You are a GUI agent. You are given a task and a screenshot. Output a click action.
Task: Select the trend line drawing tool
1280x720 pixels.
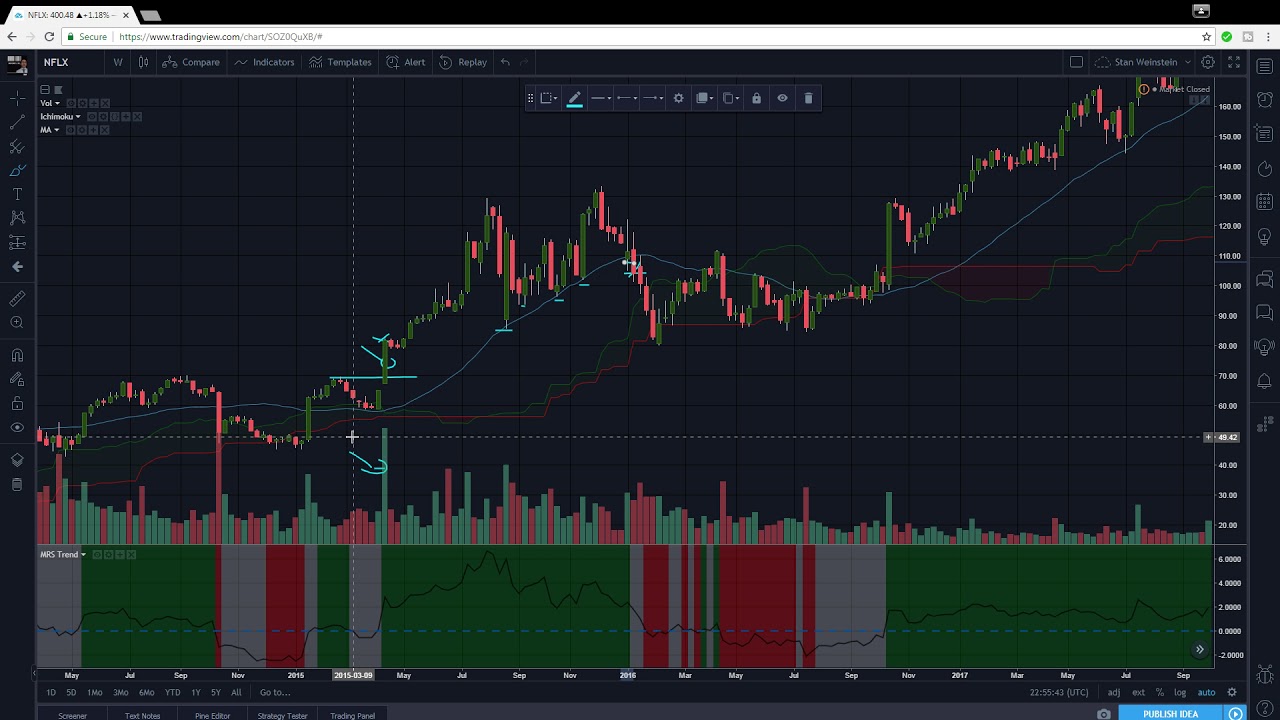17,122
